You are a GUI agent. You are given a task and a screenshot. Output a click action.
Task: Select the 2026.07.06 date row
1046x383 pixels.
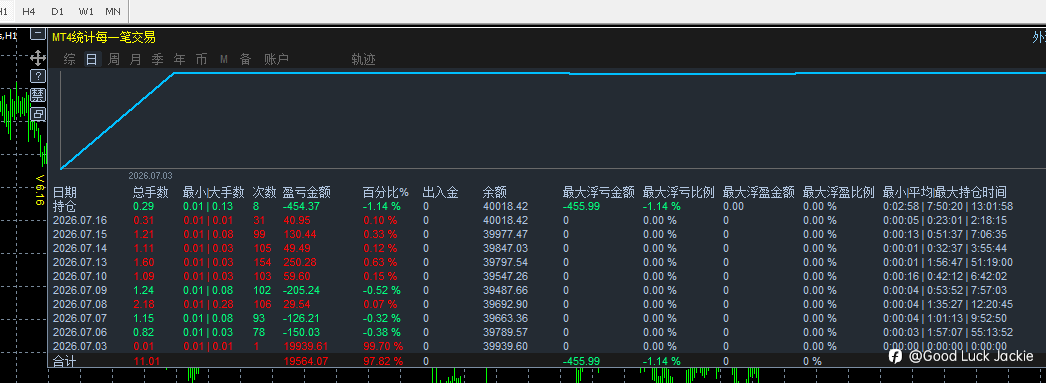[79, 332]
